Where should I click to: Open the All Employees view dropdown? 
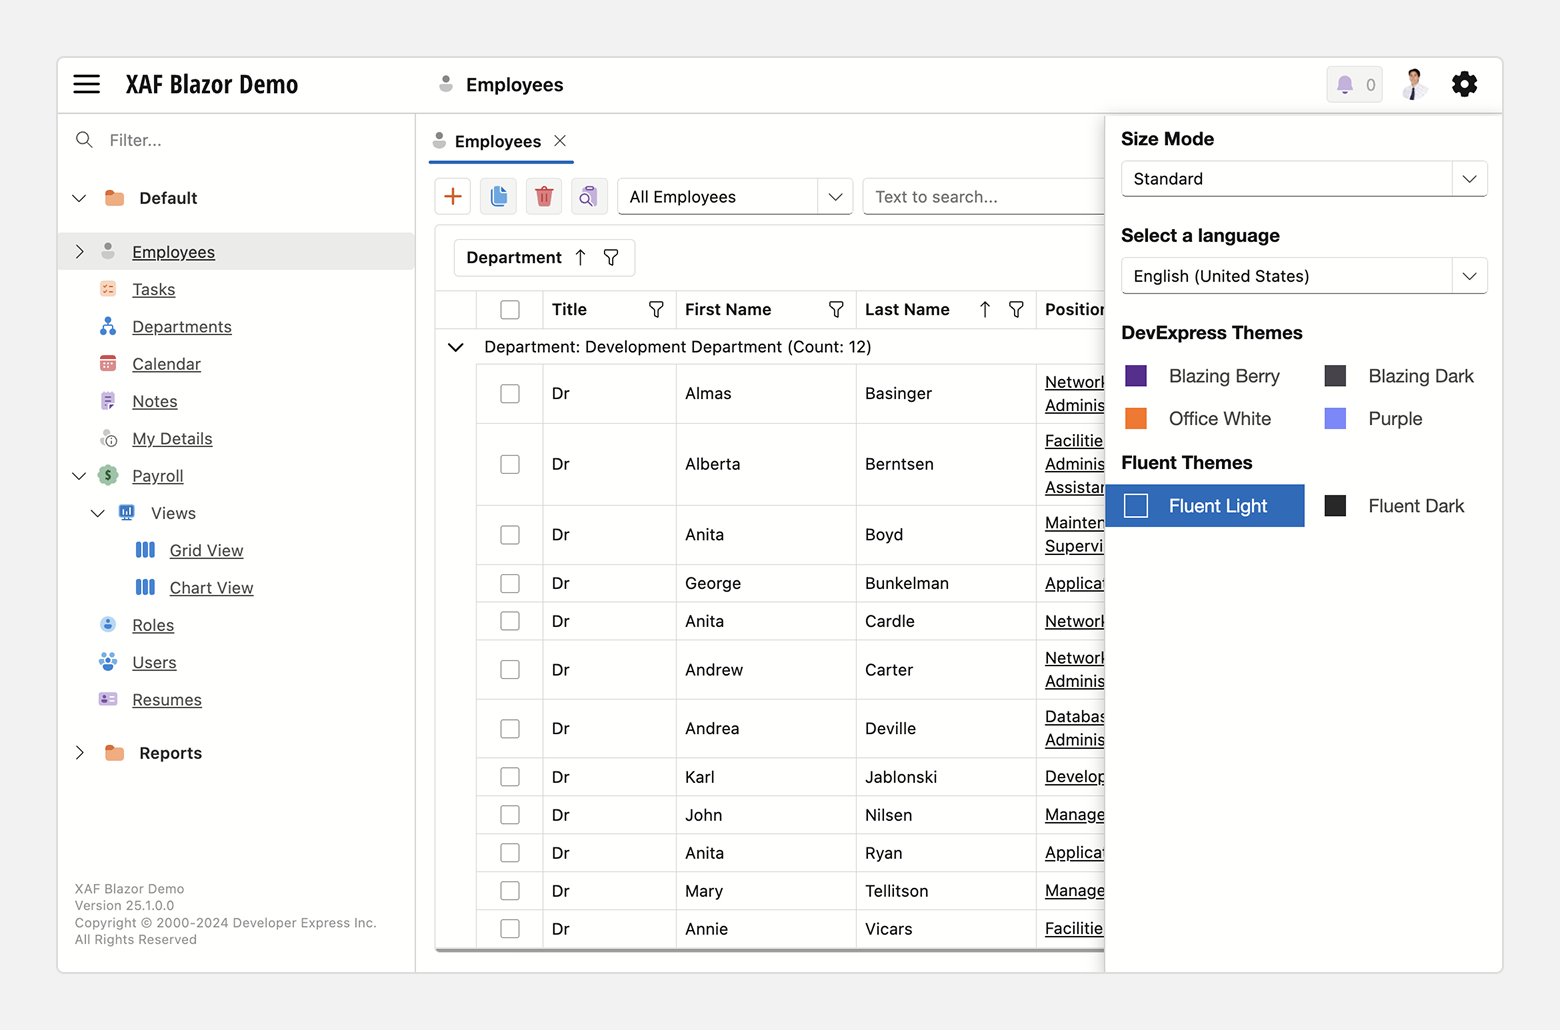point(835,196)
